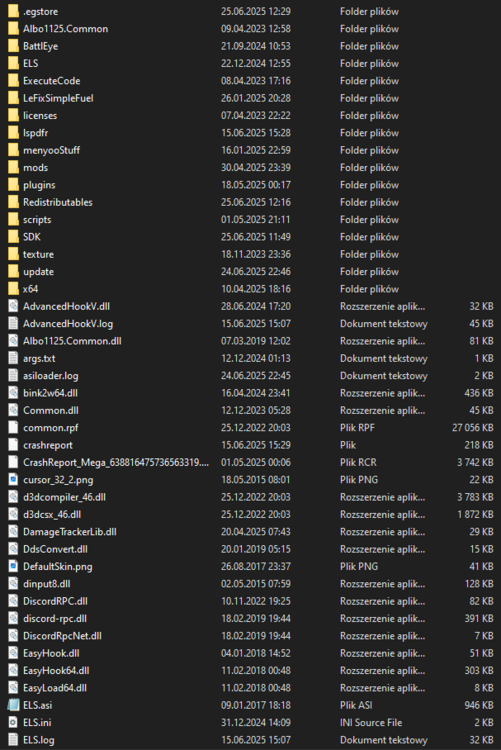
Task: Click the menyooStuff folder icon
Action: pyautogui.click(x=13, y=150)
